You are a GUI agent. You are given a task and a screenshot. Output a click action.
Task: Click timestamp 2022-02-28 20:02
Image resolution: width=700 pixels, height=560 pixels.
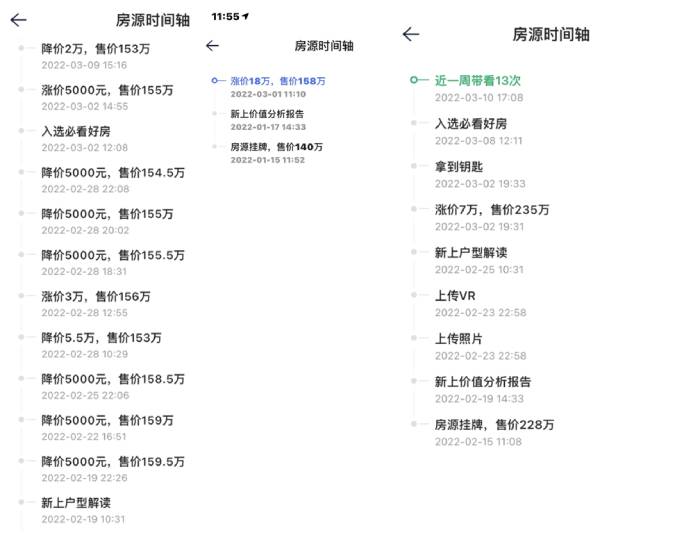(x=85, y=230)
